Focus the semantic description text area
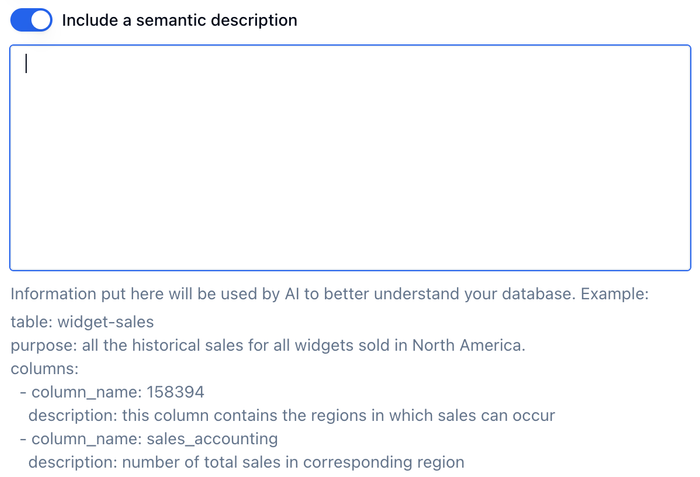 pos(350,157)
